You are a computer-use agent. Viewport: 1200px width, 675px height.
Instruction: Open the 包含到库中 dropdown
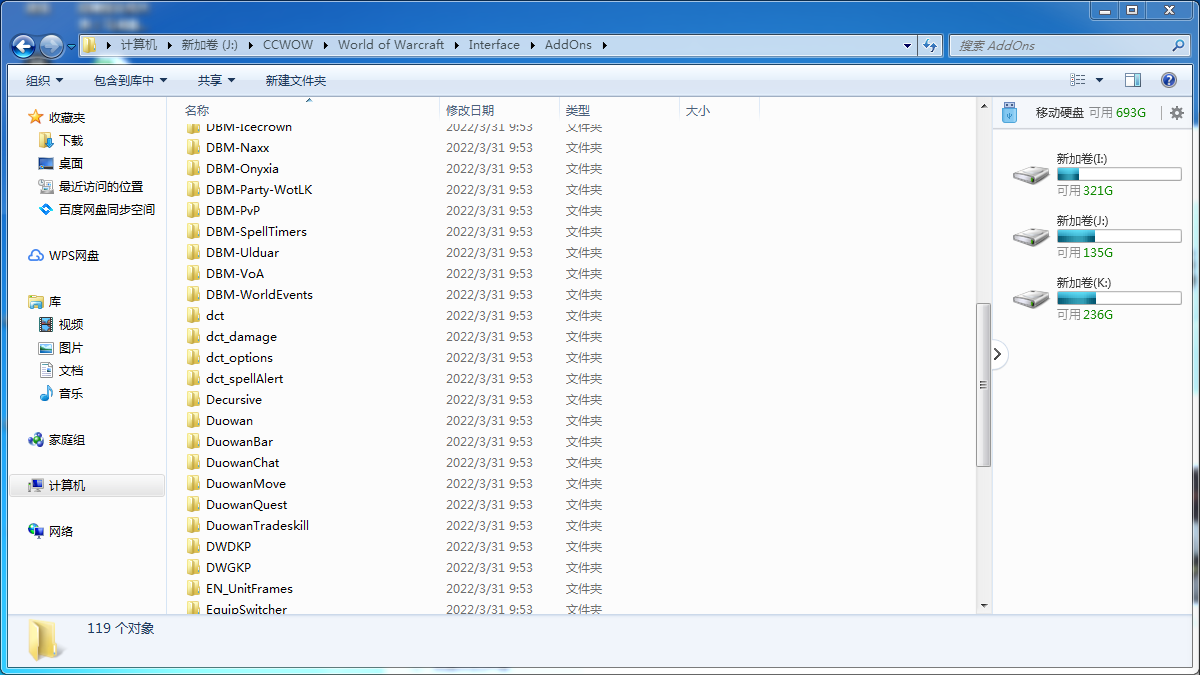[x=130, y=80]
